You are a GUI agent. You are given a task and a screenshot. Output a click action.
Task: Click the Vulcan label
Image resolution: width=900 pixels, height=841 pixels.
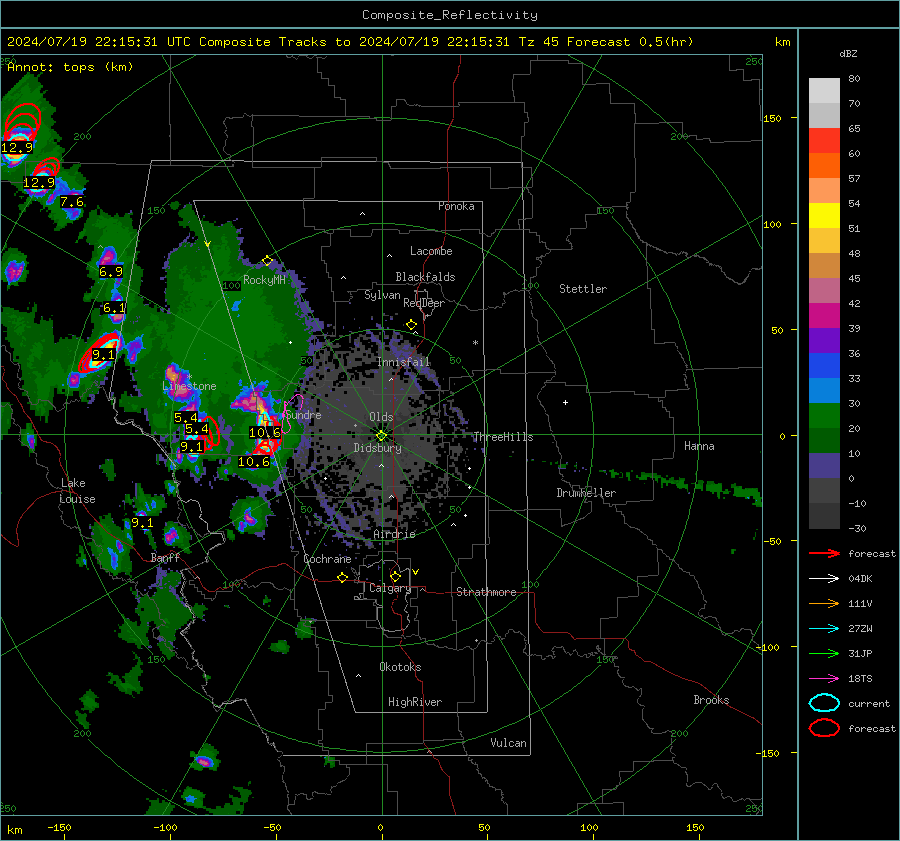click(509, 743)
